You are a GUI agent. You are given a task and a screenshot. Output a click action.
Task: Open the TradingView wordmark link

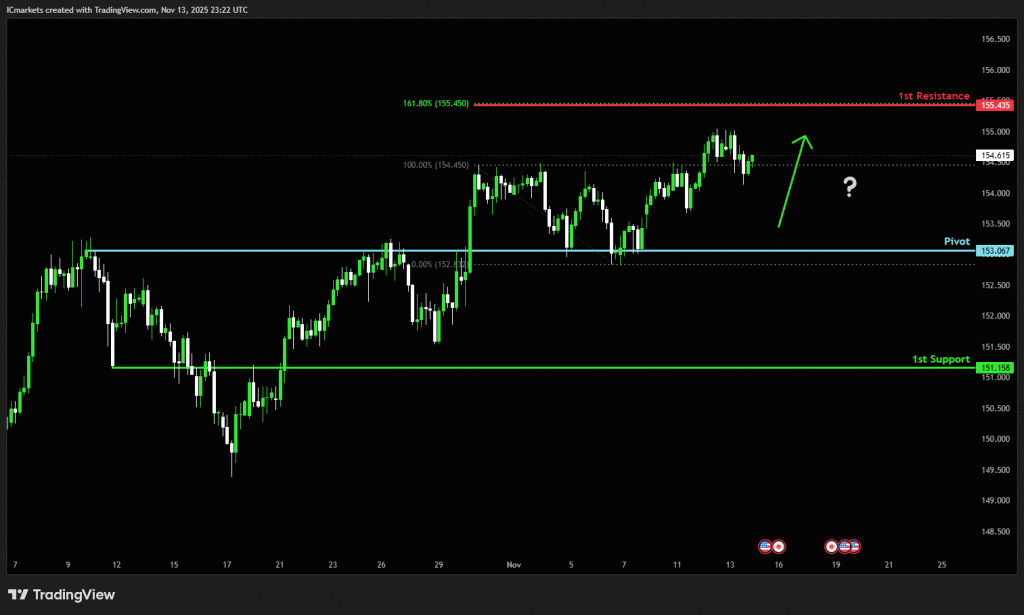(74, 594)
